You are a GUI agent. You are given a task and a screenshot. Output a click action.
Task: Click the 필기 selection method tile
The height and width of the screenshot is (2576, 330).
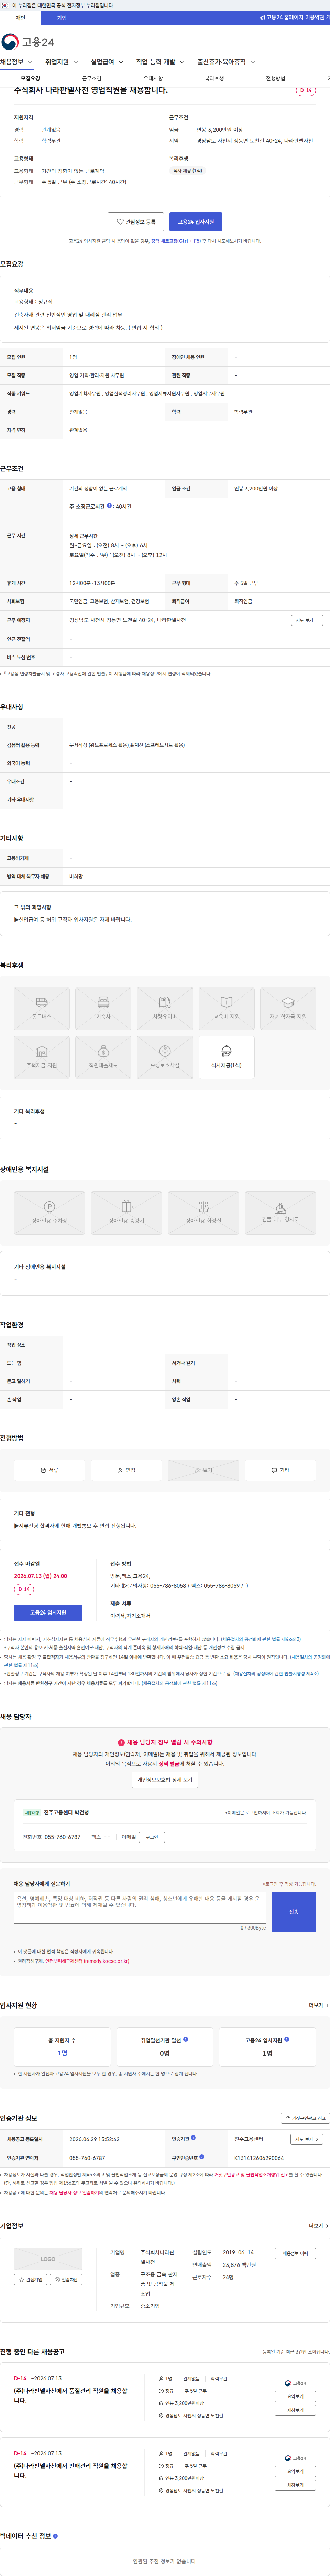pyautogui.click(x=203, y=1470)
